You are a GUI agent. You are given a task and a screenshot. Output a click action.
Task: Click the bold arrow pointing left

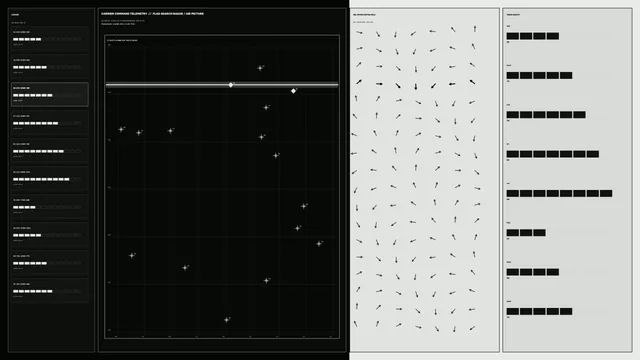click(452, 84)
